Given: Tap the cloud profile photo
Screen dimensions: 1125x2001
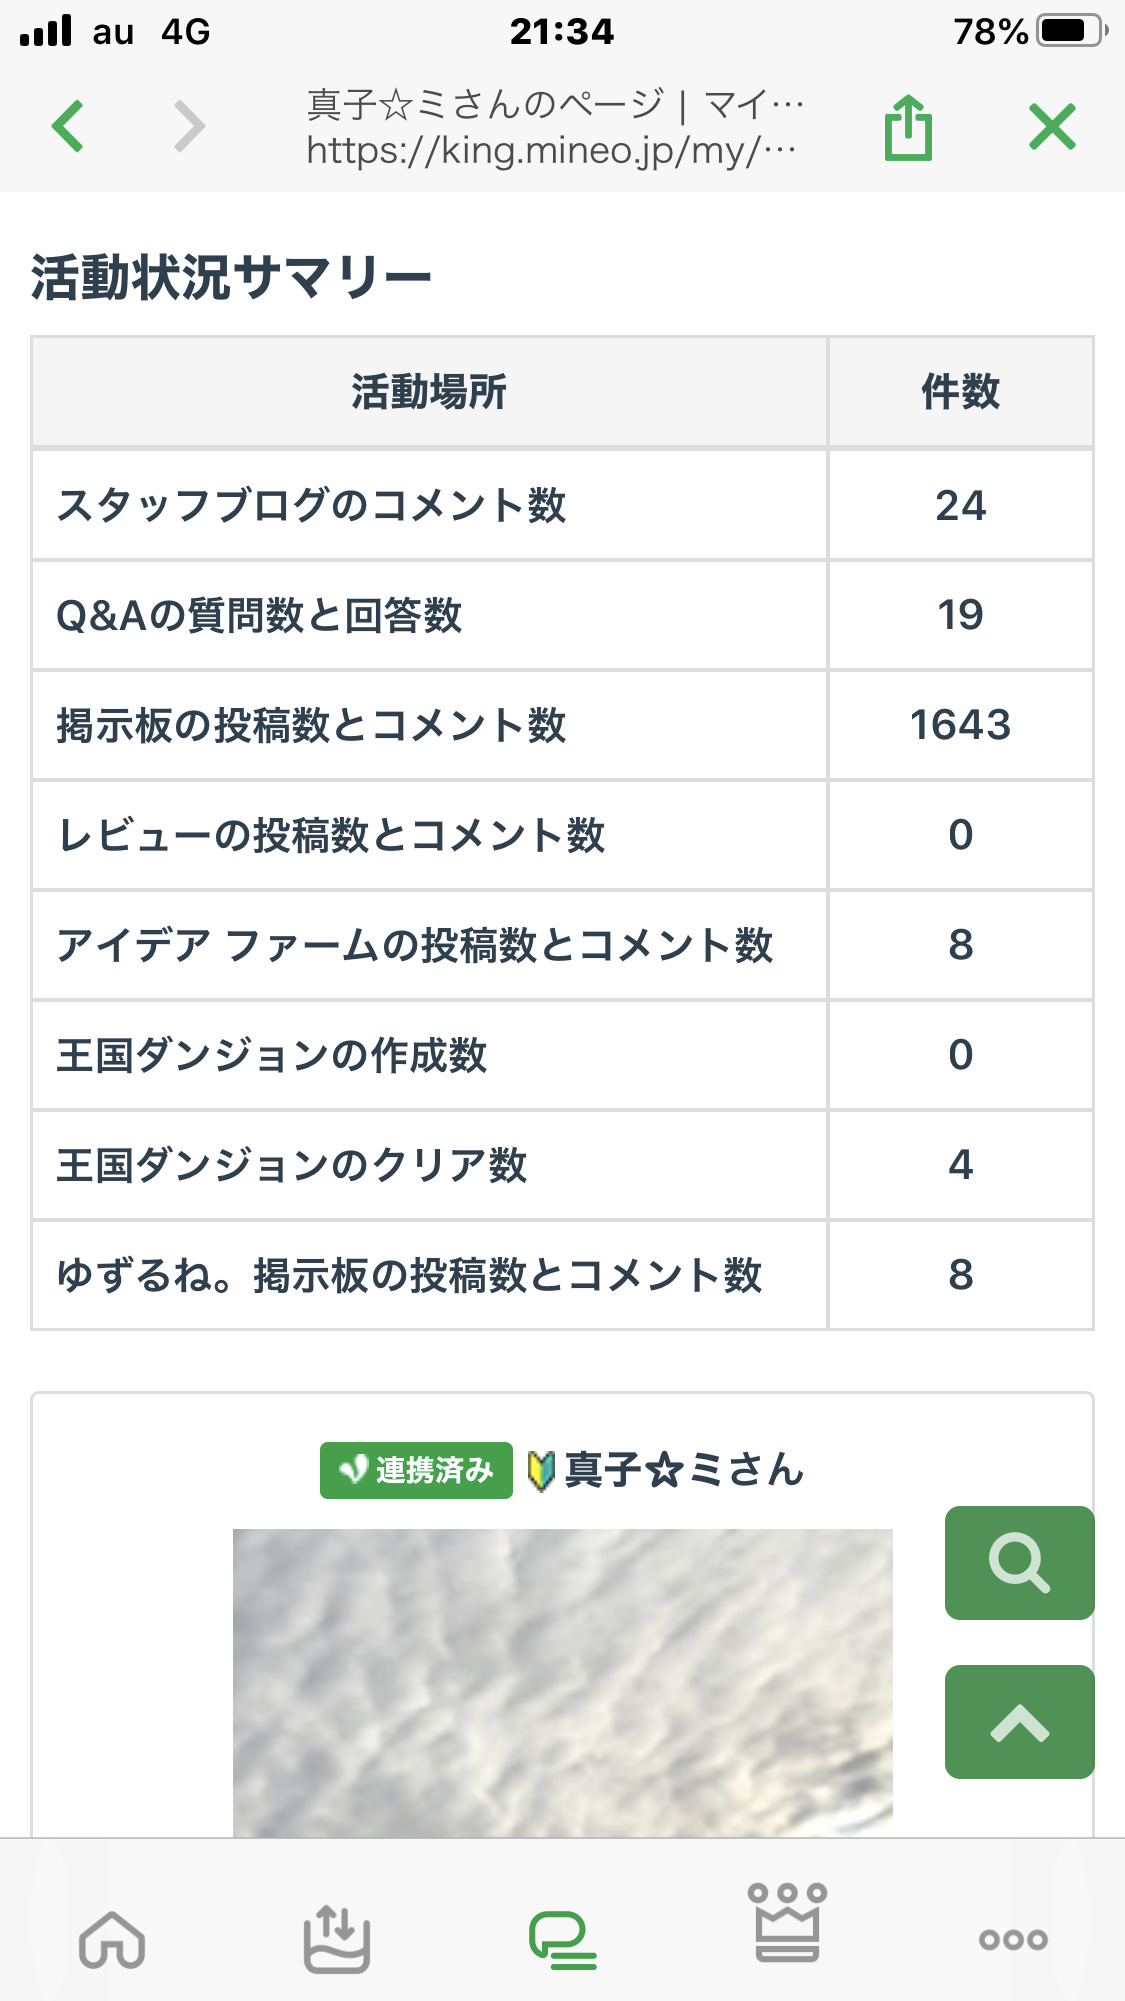Looking at the screenshot, I should [x=562, y=1682].
